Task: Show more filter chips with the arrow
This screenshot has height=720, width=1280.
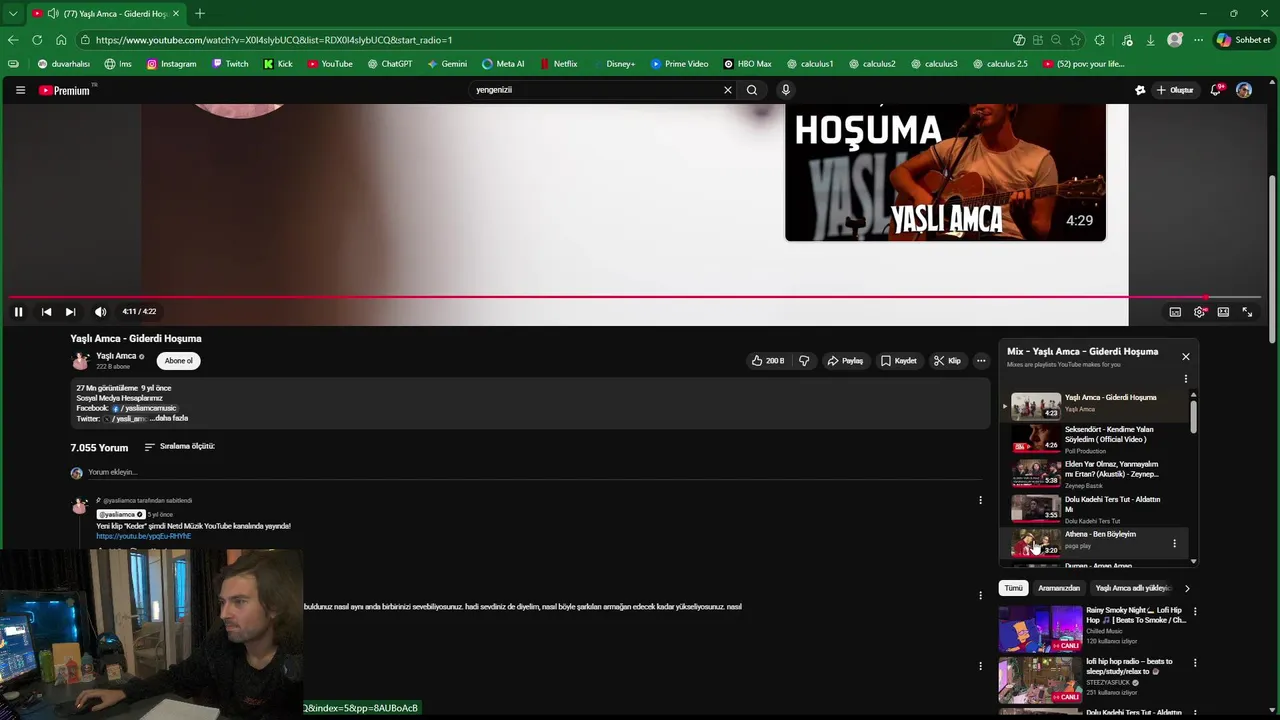Action: [1187, 588]
